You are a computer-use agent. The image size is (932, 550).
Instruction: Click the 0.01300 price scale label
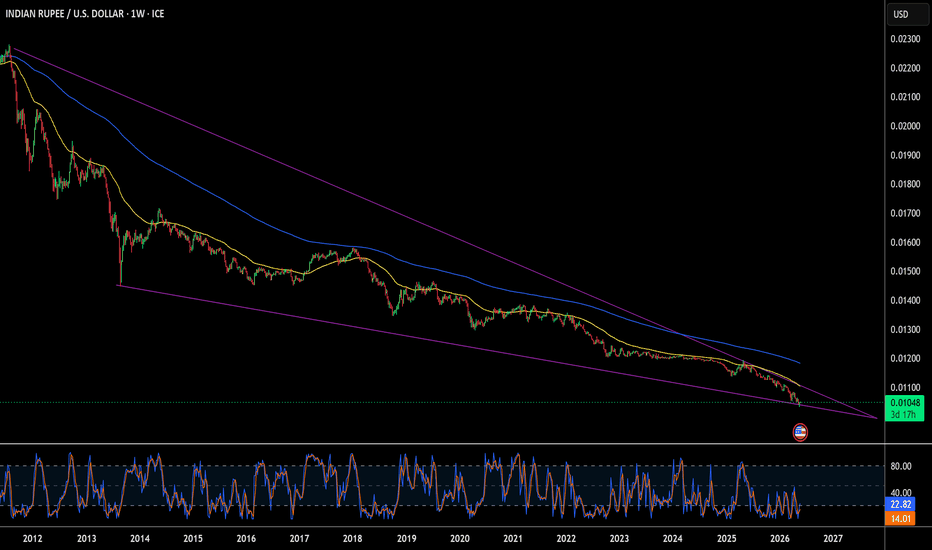click(x=905, y=329)
